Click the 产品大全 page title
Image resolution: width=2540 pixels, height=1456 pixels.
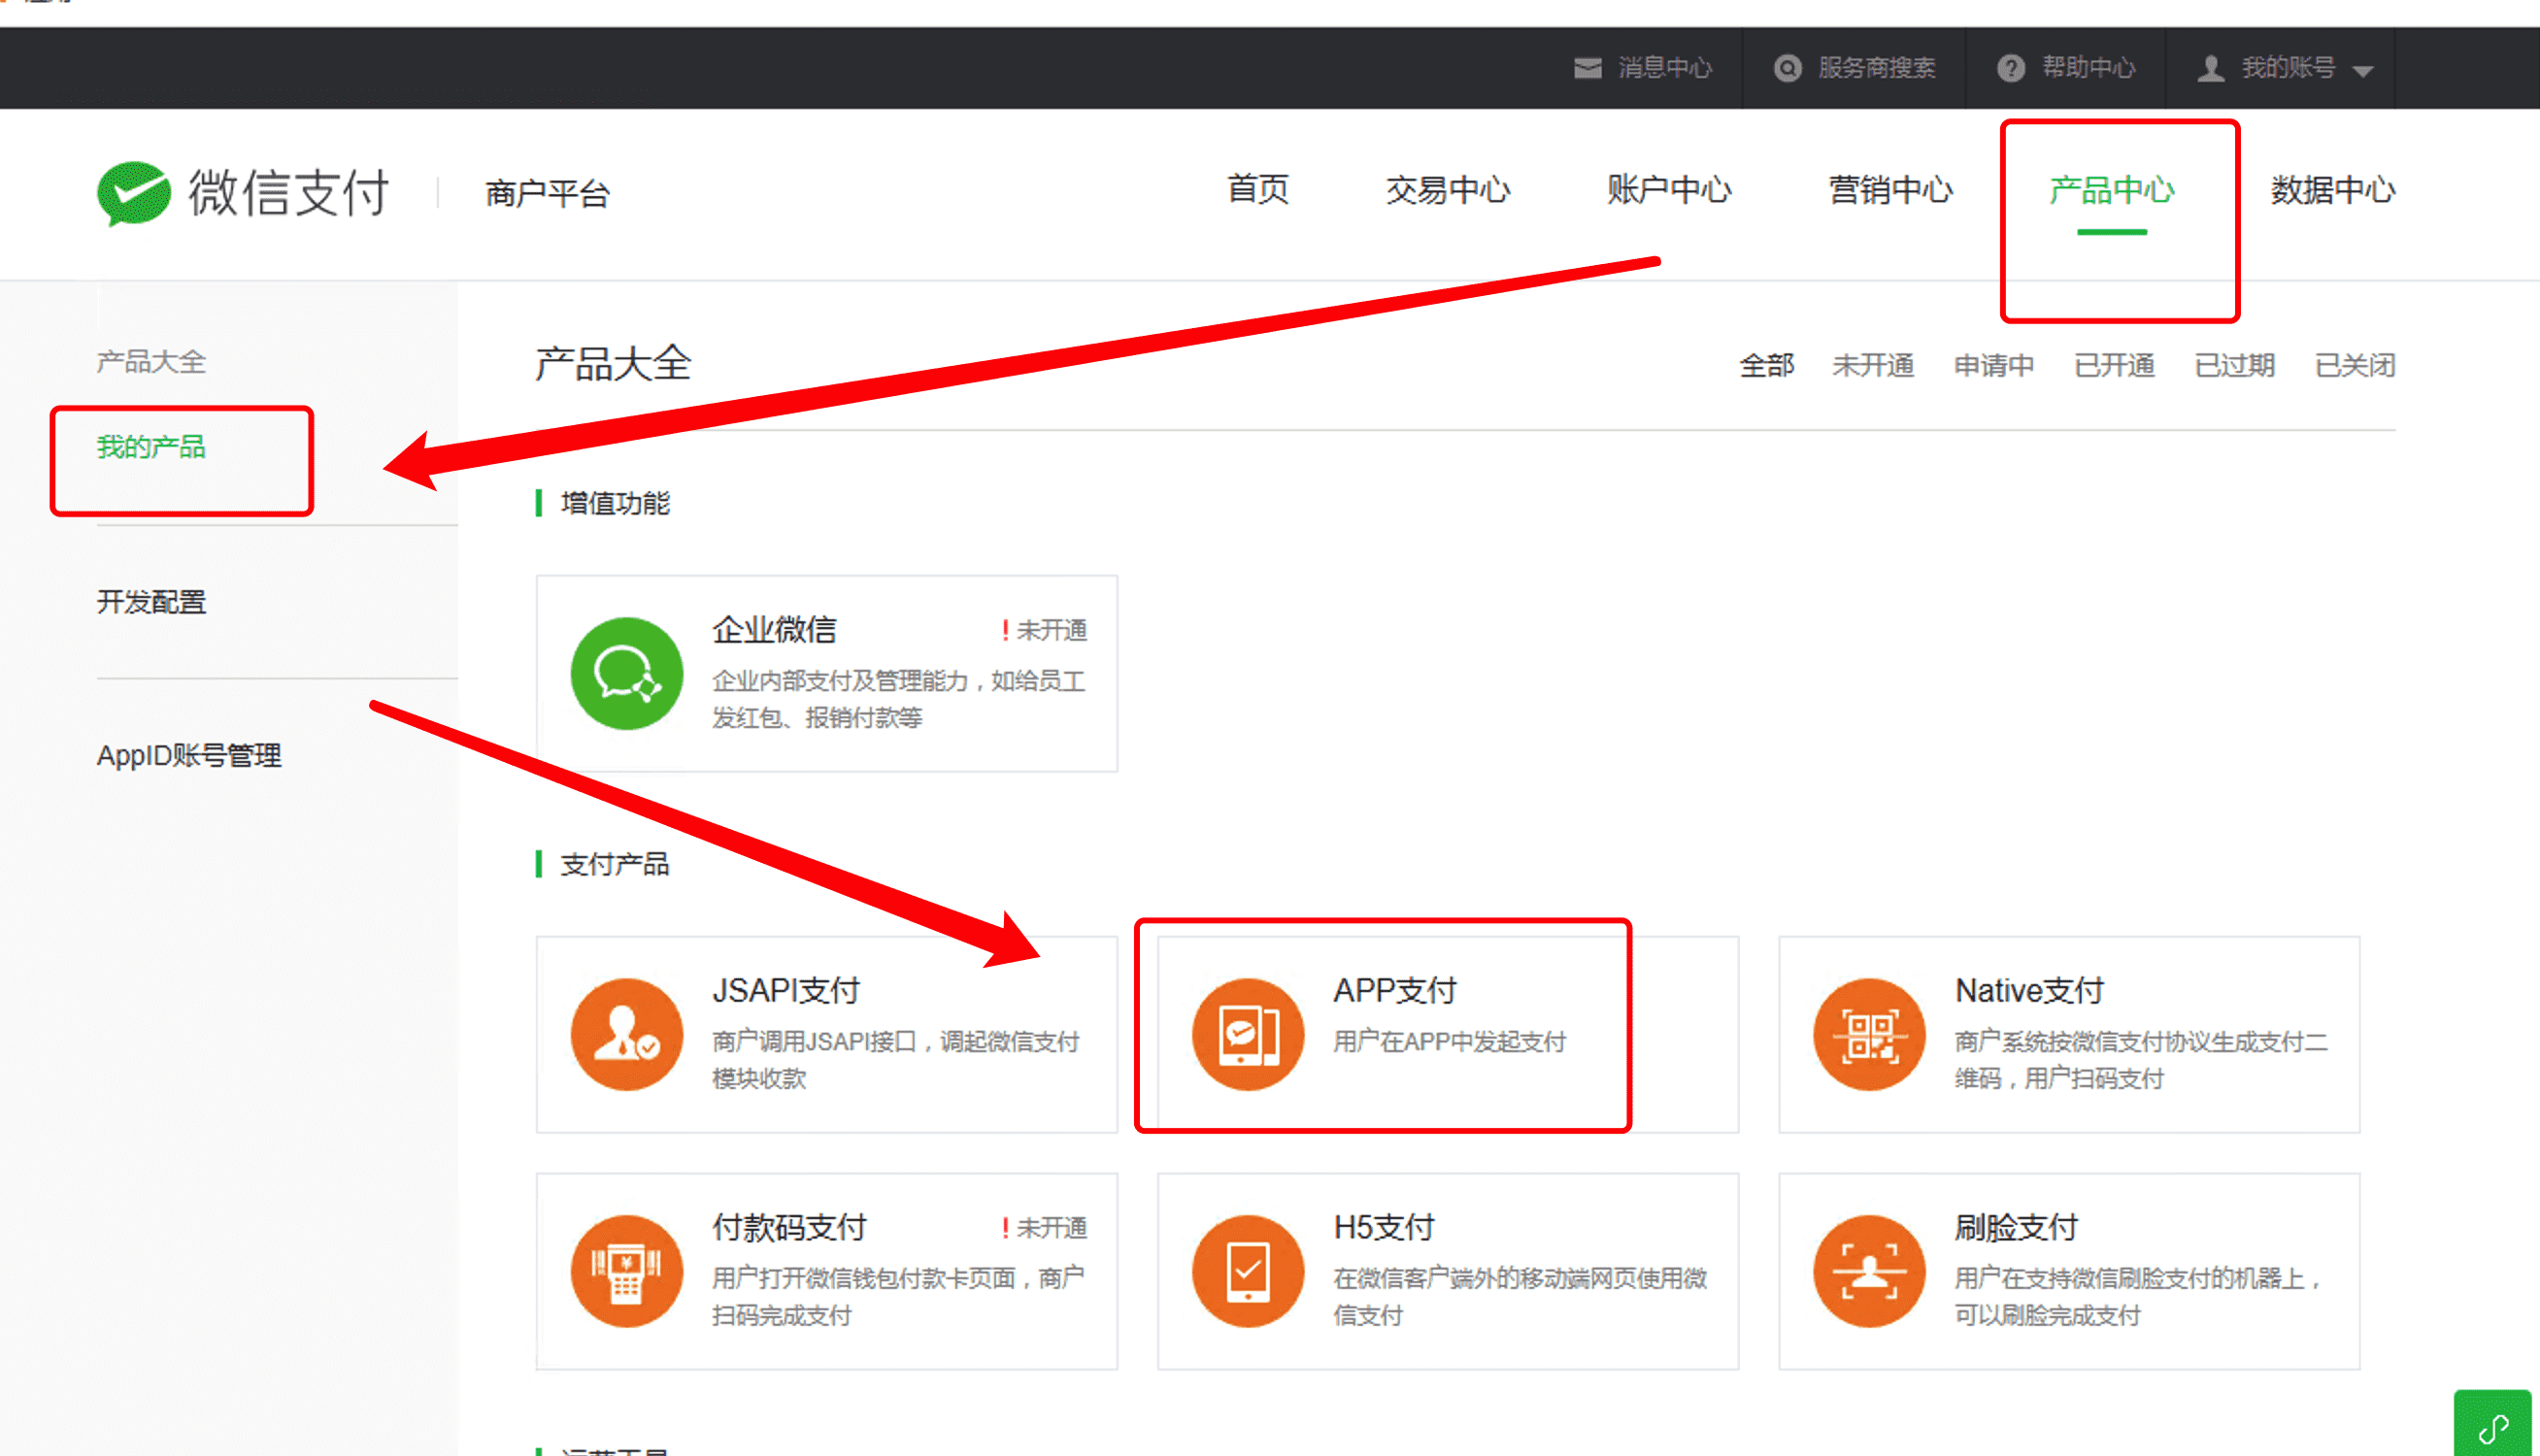click(x=613, y=363)
